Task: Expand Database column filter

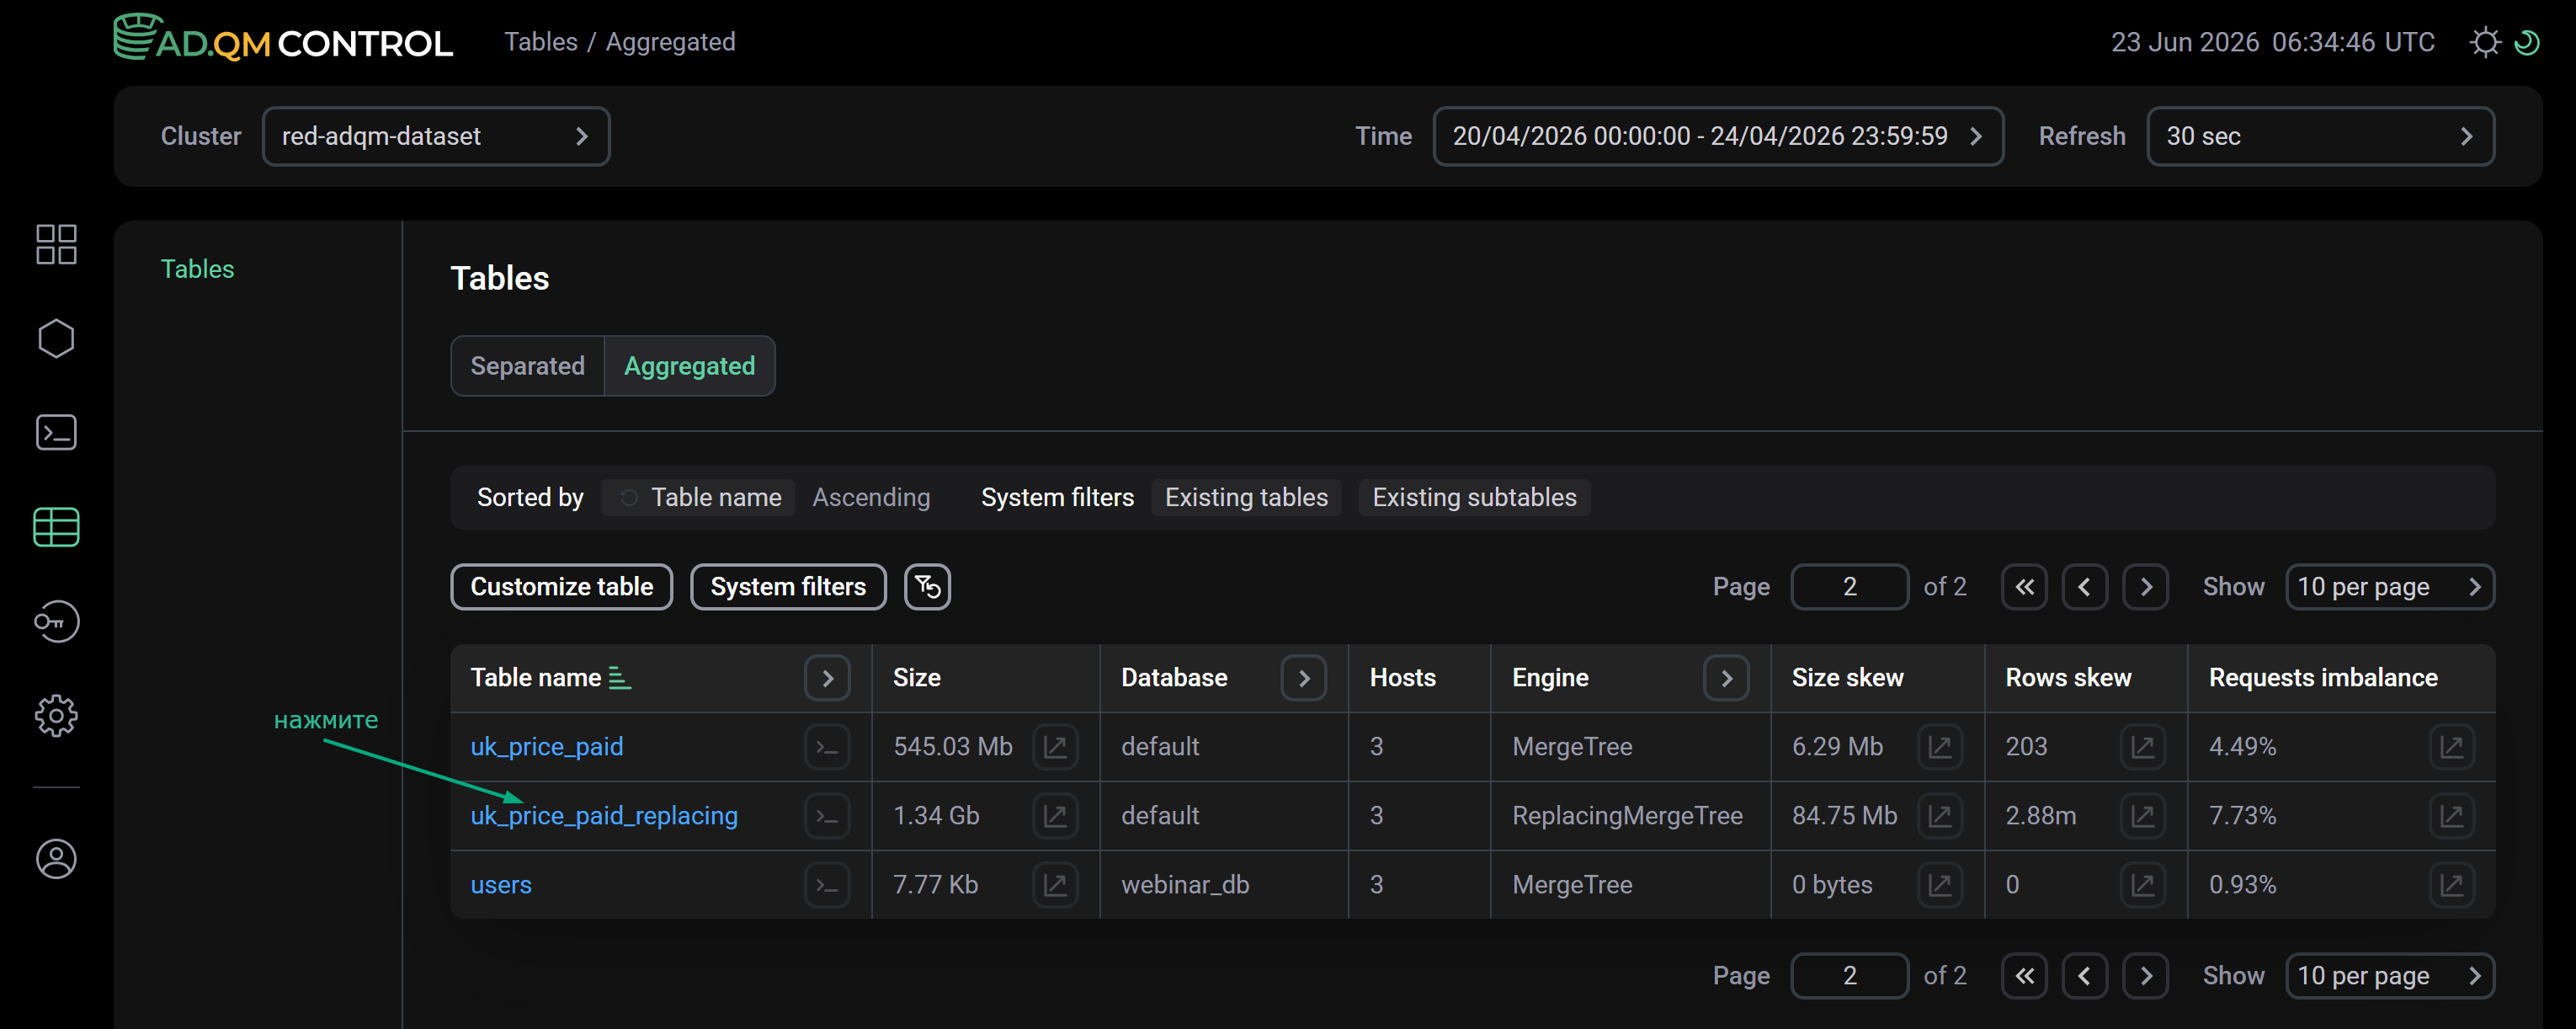Action: click(1304, 678)
